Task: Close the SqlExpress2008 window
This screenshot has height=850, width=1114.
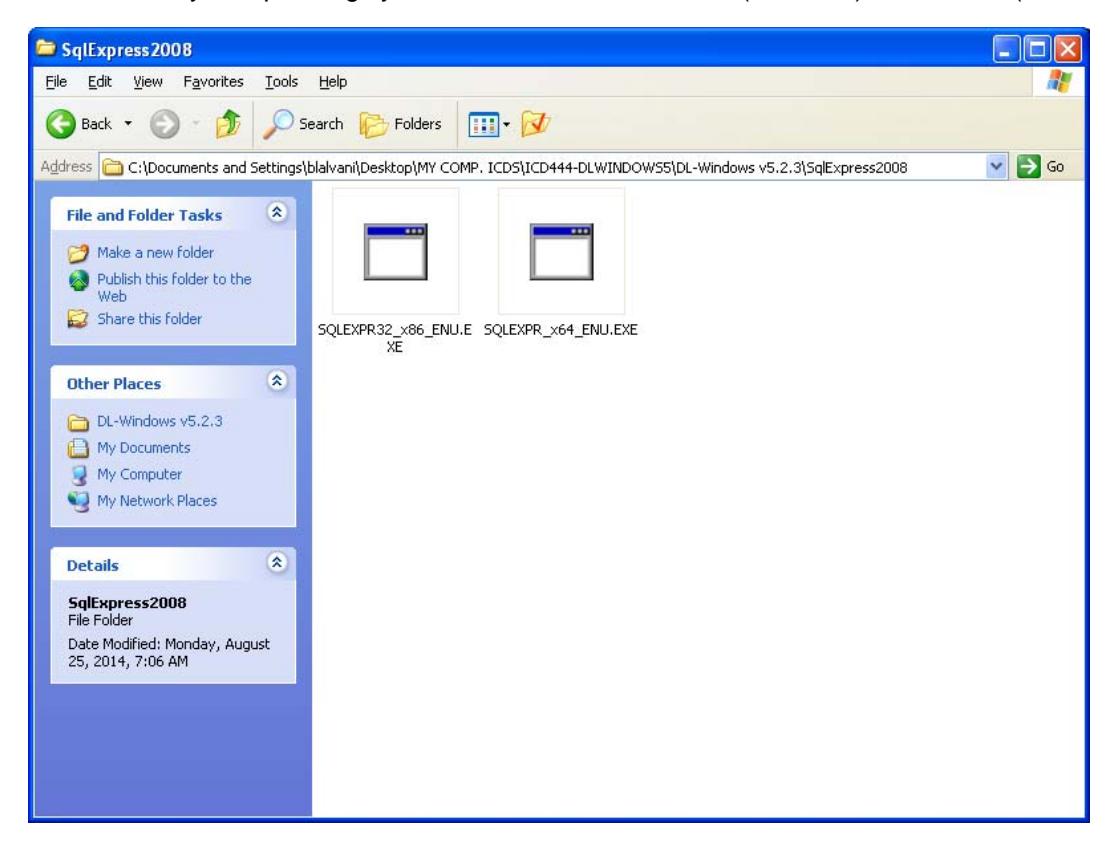Action: click(x=1068, y=49)
